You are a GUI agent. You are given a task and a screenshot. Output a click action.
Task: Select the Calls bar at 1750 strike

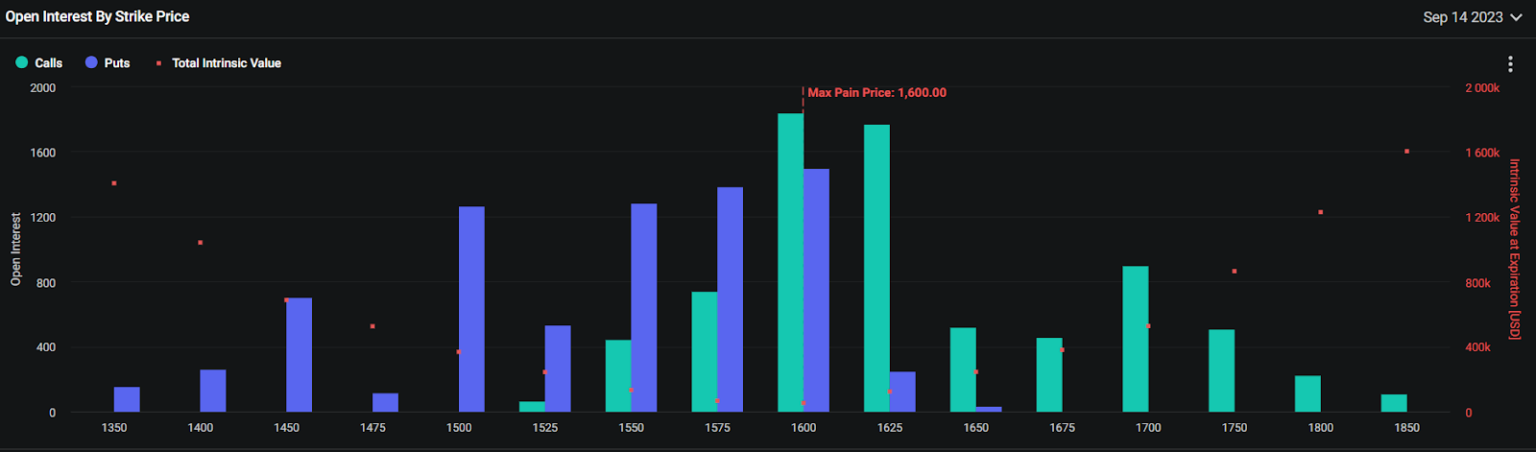[1221, 371]
